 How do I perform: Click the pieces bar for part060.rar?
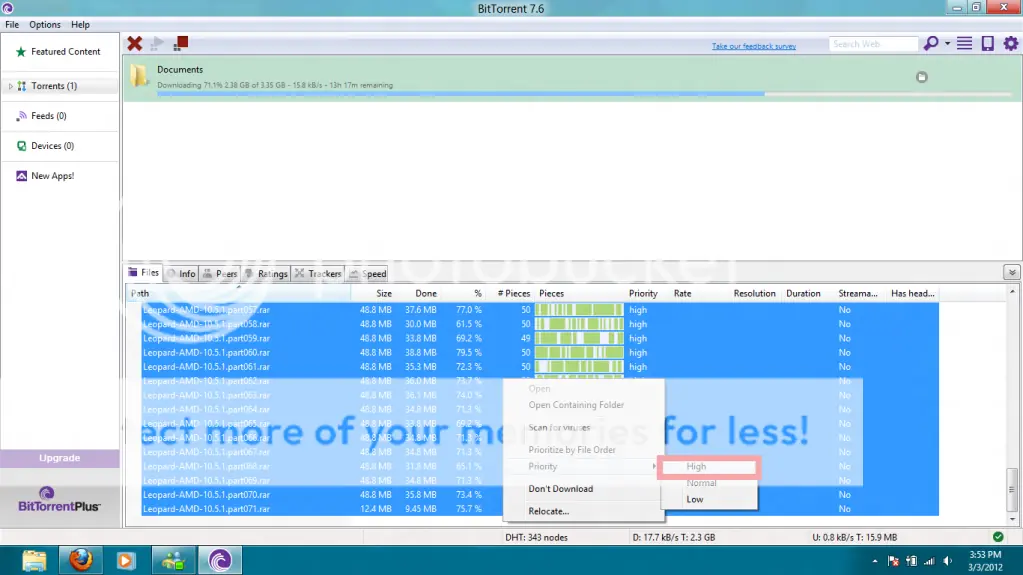point(579,352)
